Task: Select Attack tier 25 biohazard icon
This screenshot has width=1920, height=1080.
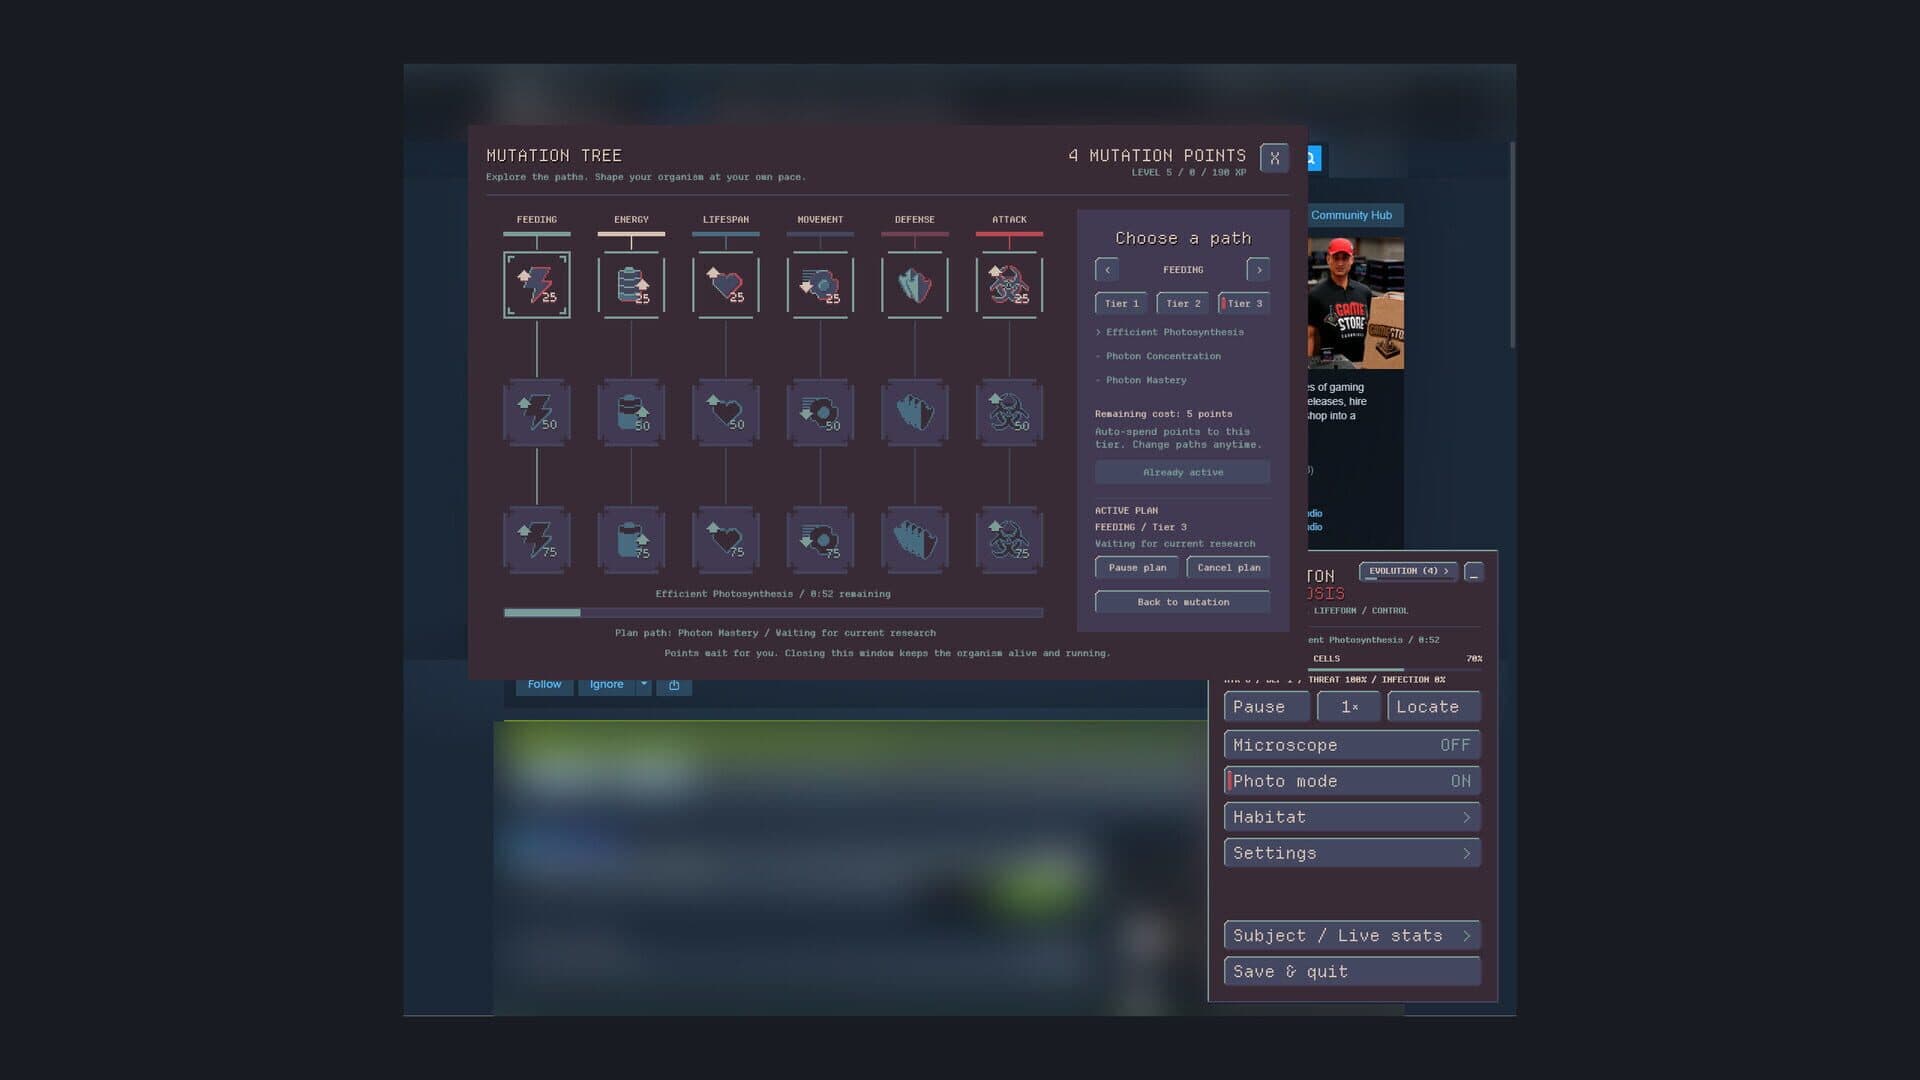Action: 1009,285
